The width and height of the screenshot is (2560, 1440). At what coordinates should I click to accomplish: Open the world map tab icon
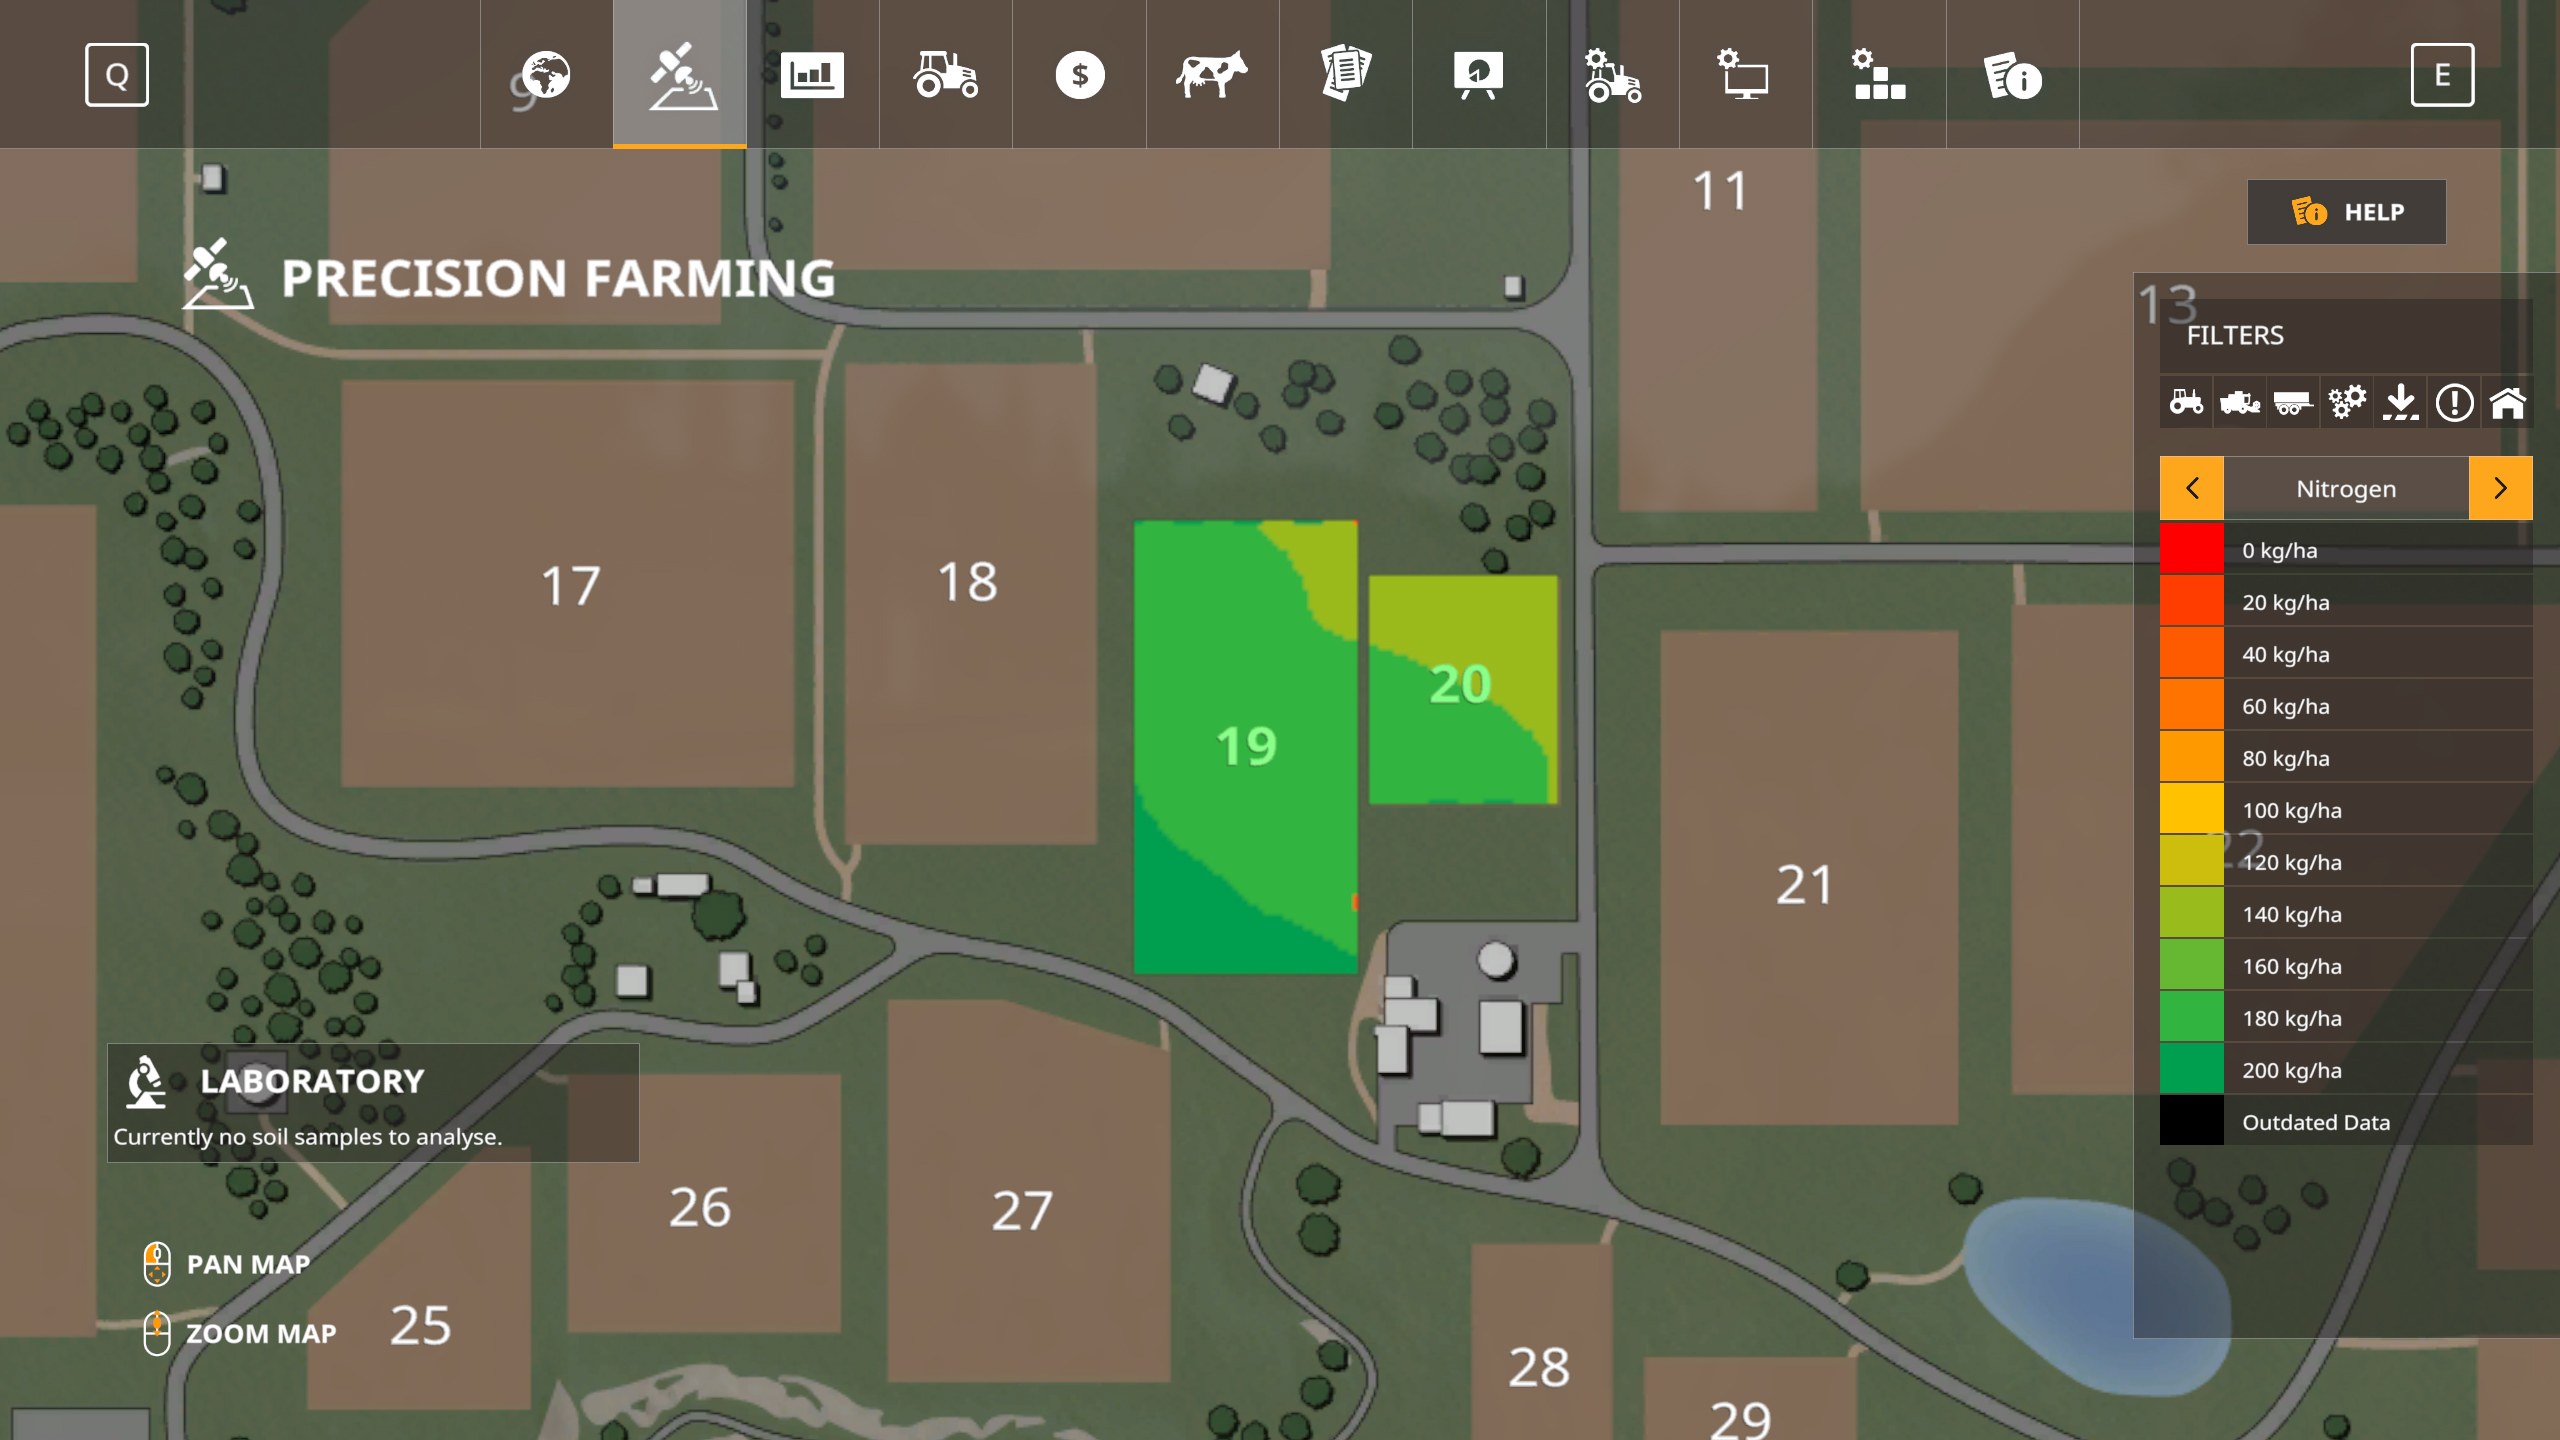coord(546,75)
